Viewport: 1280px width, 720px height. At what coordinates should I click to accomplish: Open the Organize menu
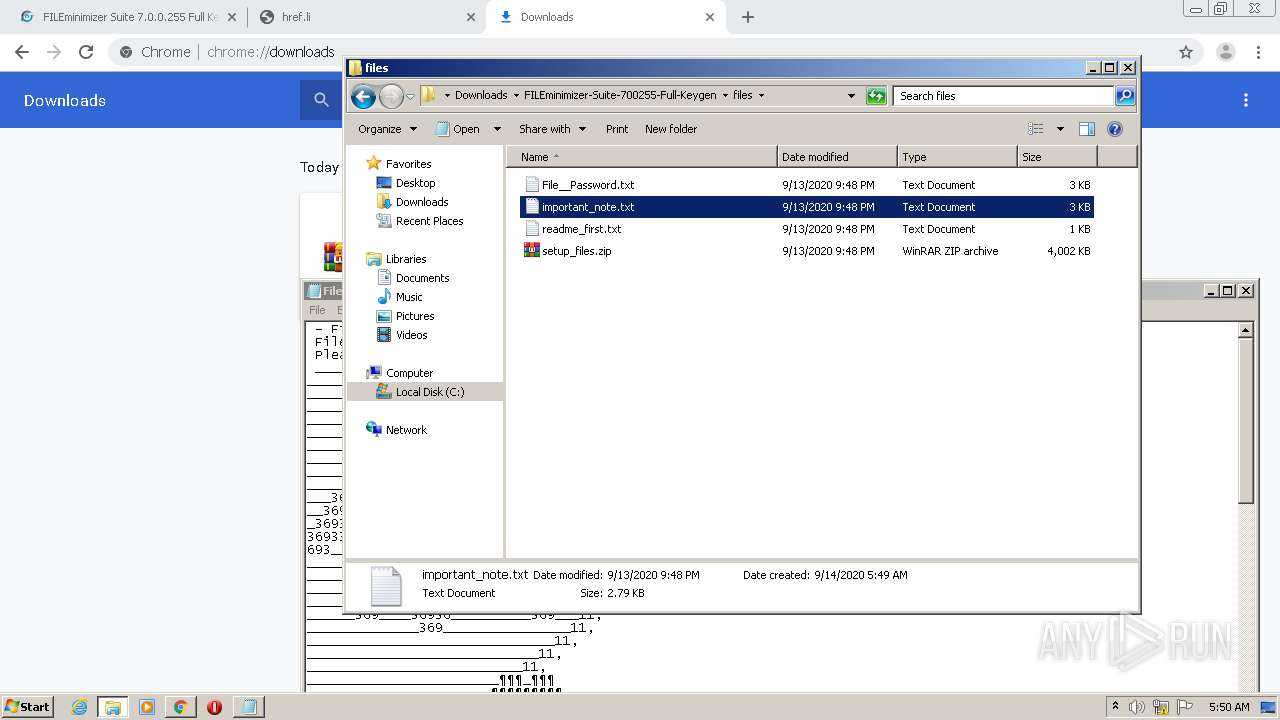[x=387, y=129]
